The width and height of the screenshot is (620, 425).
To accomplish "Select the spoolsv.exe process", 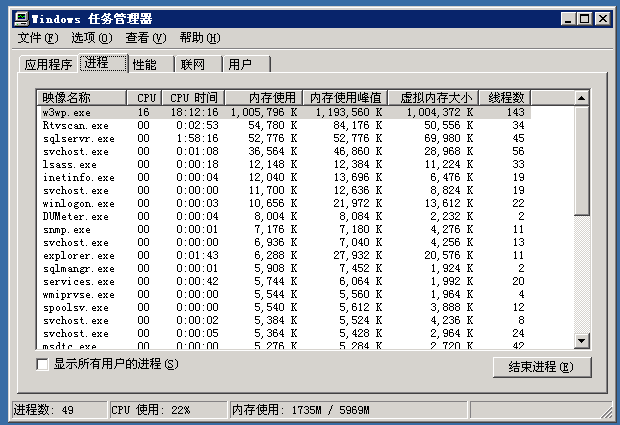I will point(284,308).
